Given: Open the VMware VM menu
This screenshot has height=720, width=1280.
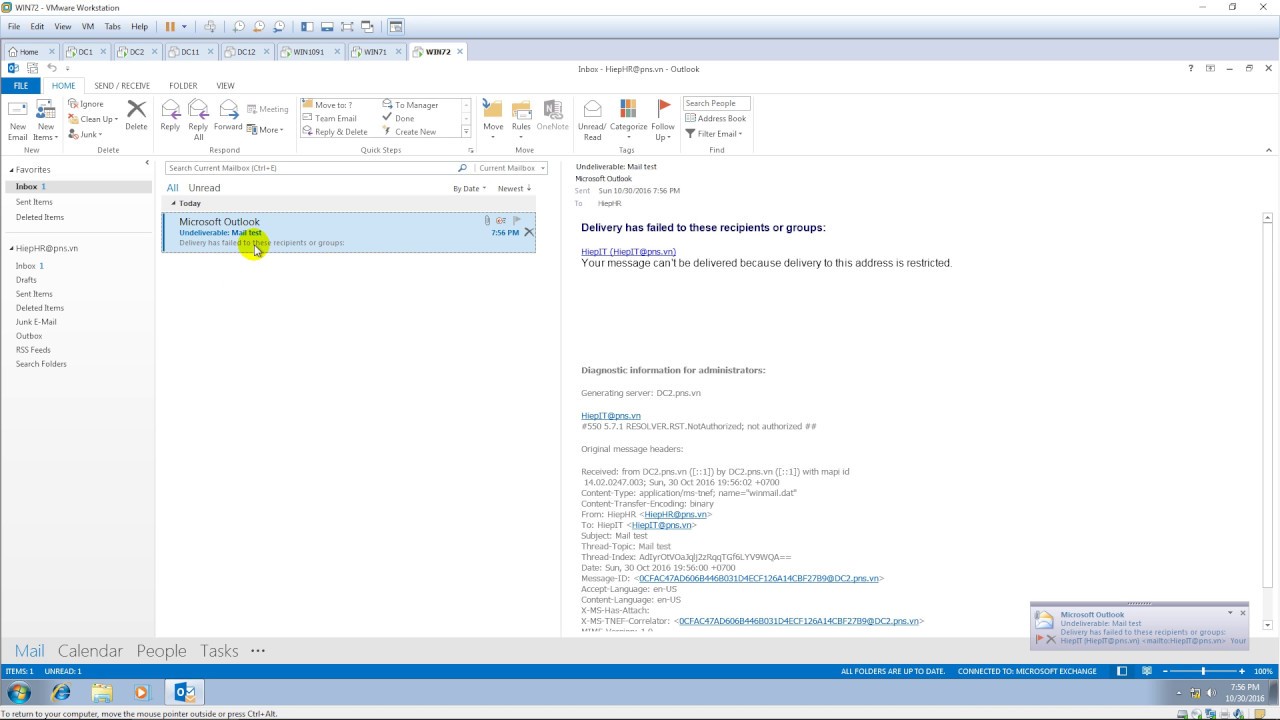Looking at the screenshot, I should (x=86, y=26).
